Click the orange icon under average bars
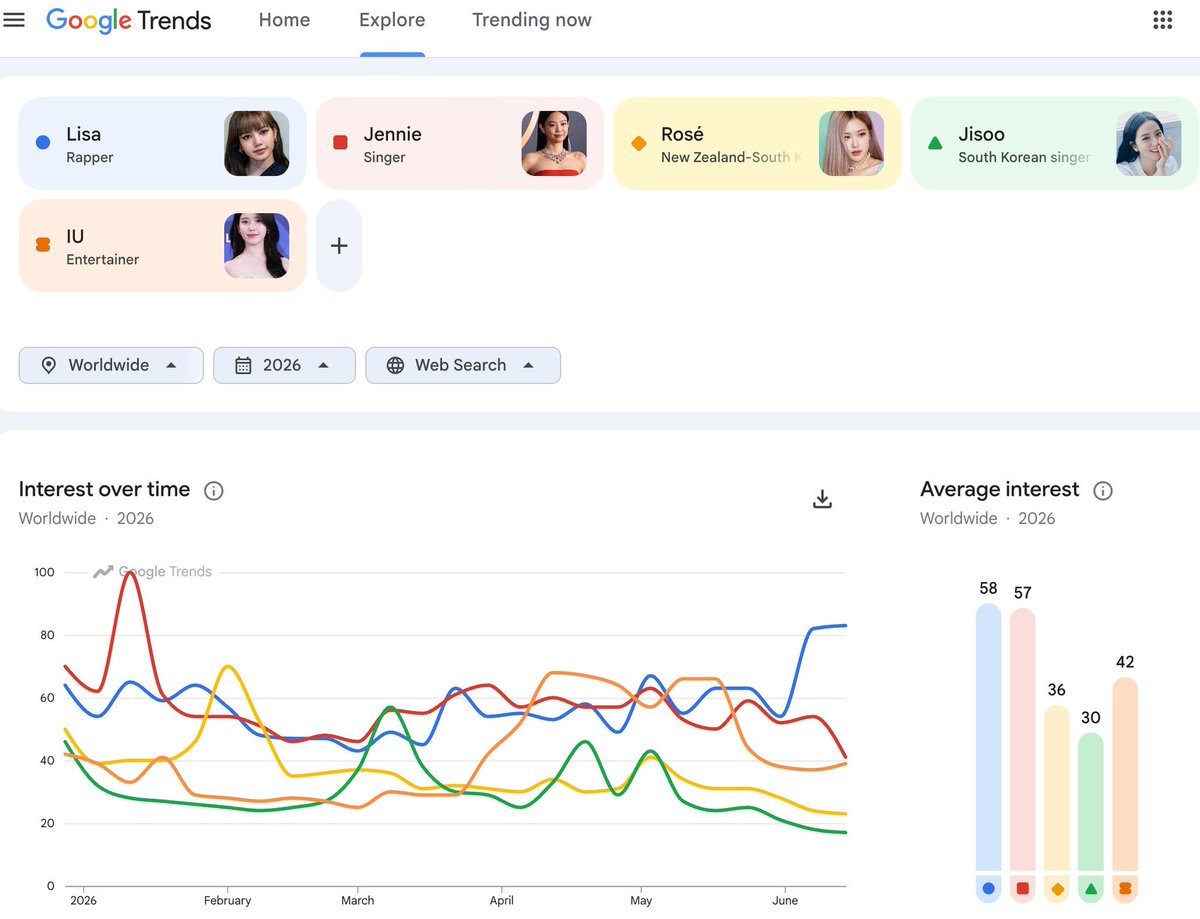Screen dimensions: 1200x919 coord(1125,888)
